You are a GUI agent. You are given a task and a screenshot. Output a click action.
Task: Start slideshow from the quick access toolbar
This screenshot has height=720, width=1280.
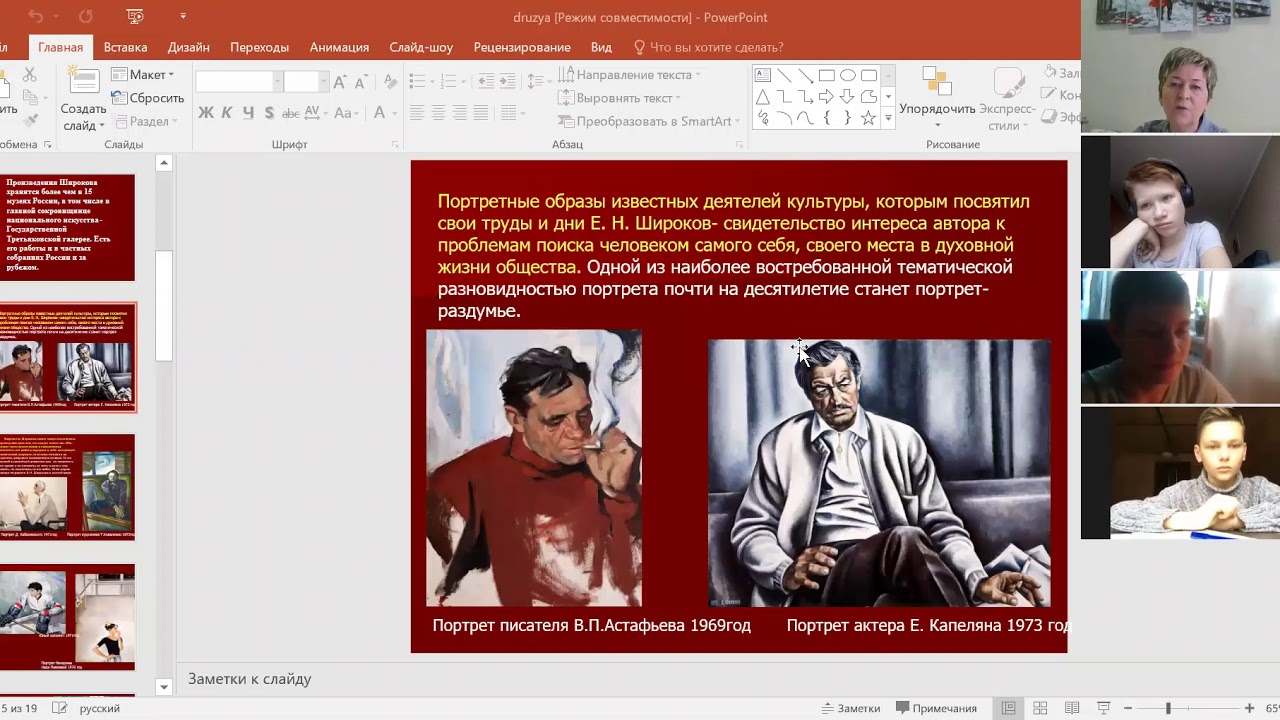point(136,16)
